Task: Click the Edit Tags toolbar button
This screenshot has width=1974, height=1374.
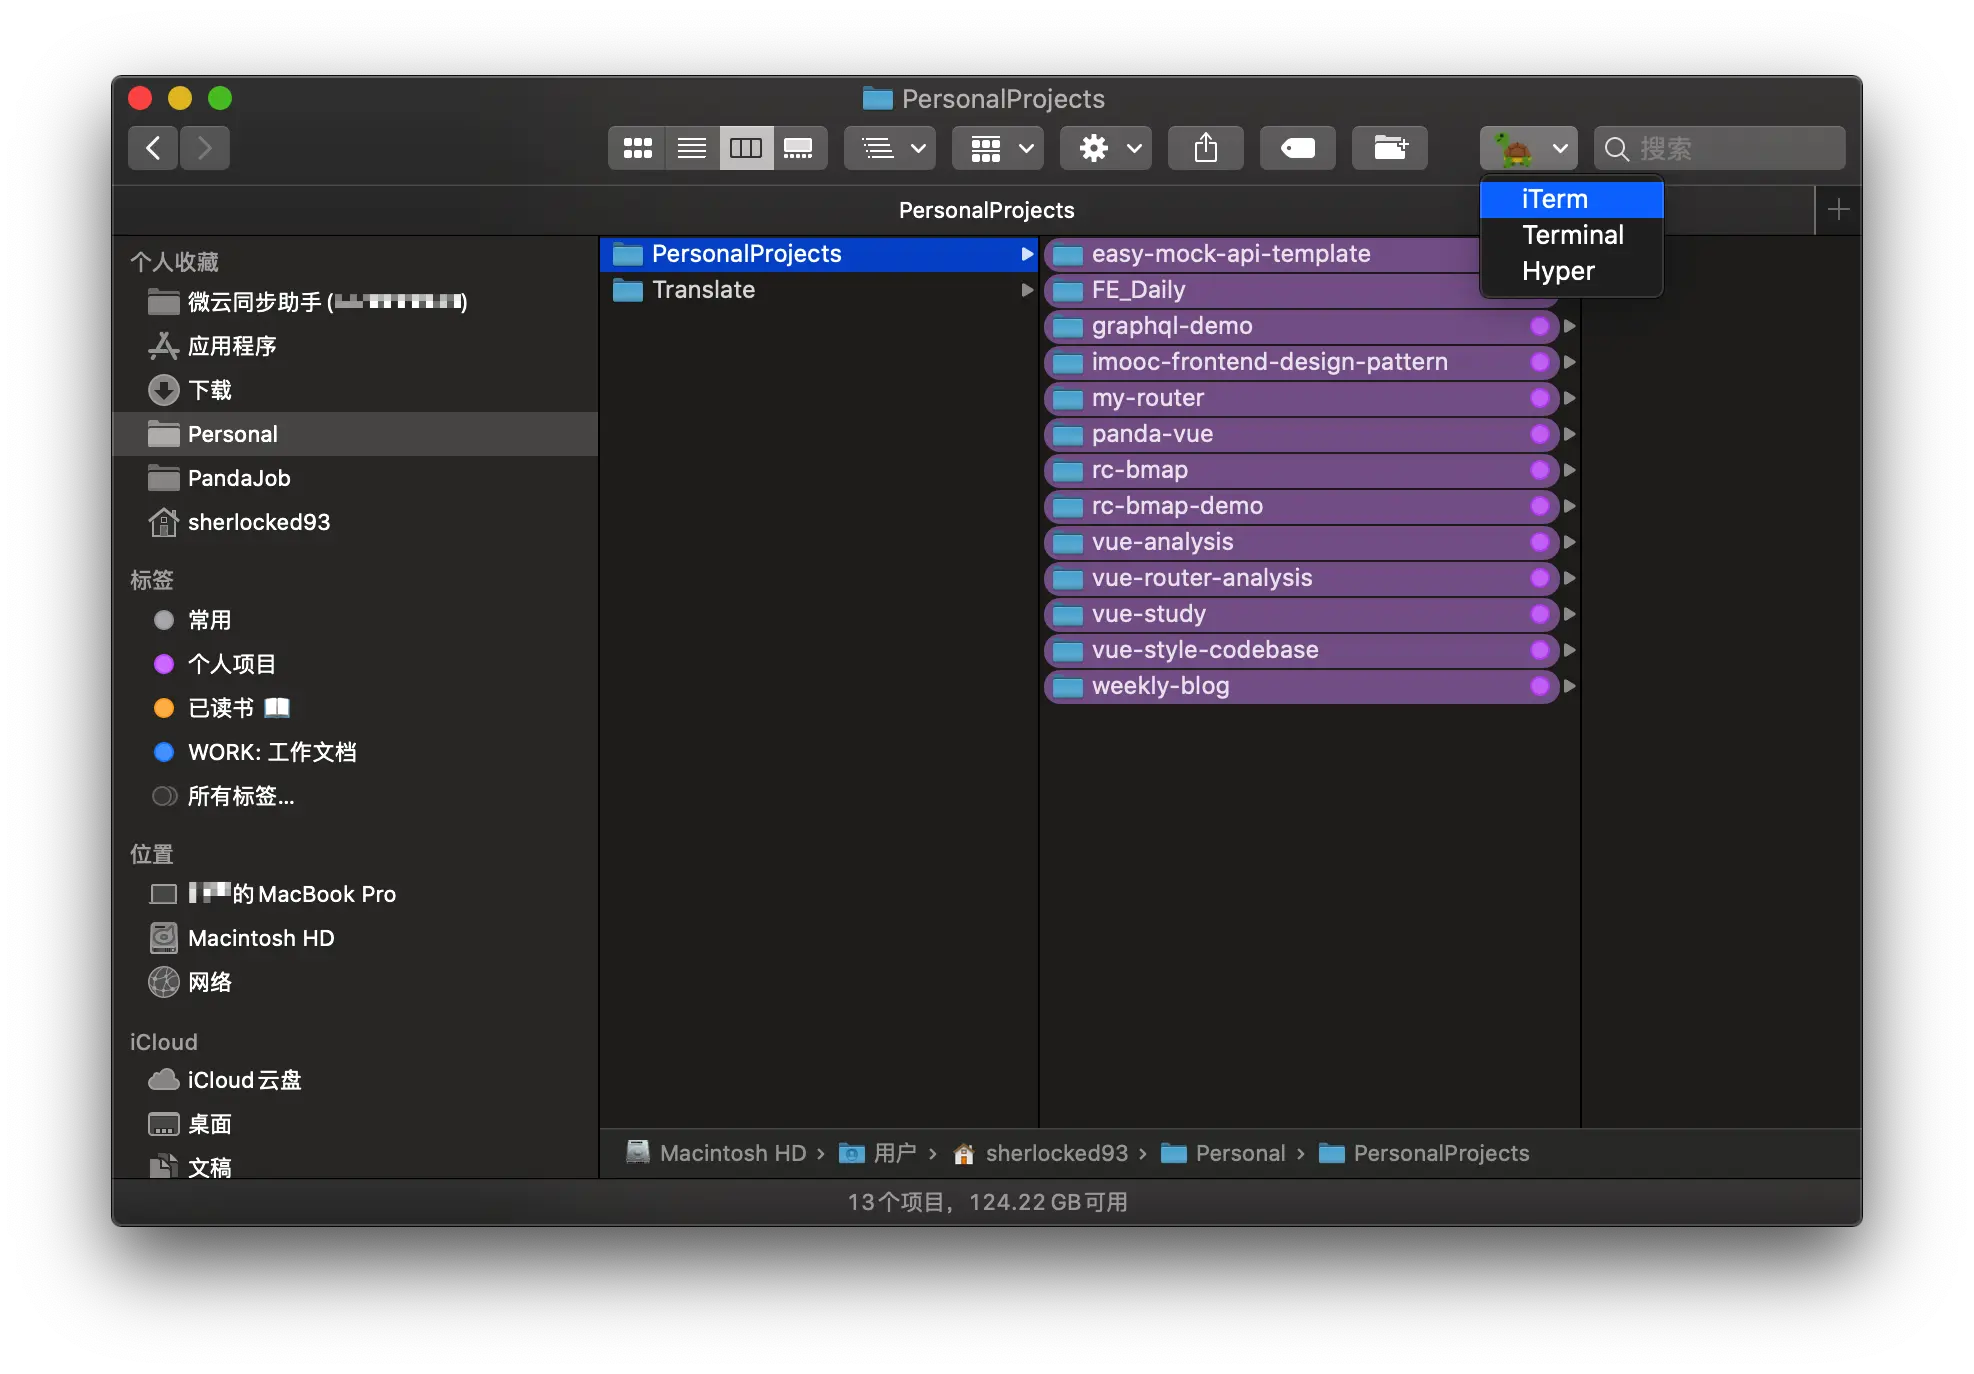Action: 1298,148
